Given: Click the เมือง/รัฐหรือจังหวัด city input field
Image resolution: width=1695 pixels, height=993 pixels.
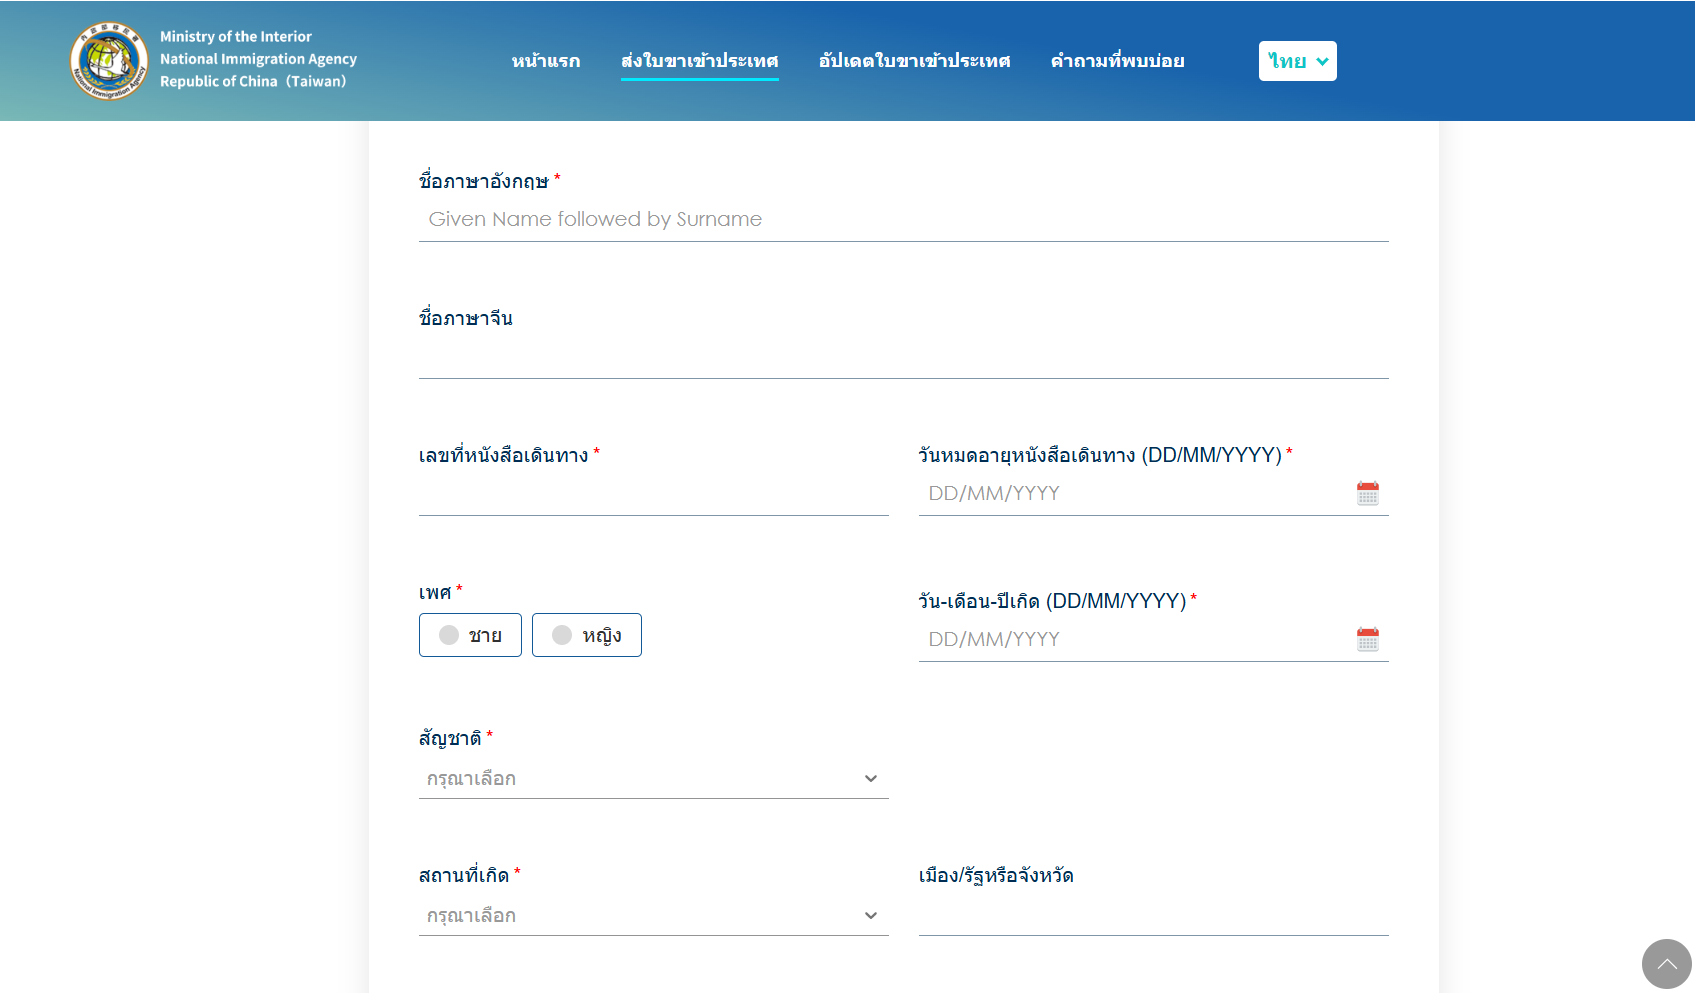Looking at the screenshot, I should [x=1153, y=914].
